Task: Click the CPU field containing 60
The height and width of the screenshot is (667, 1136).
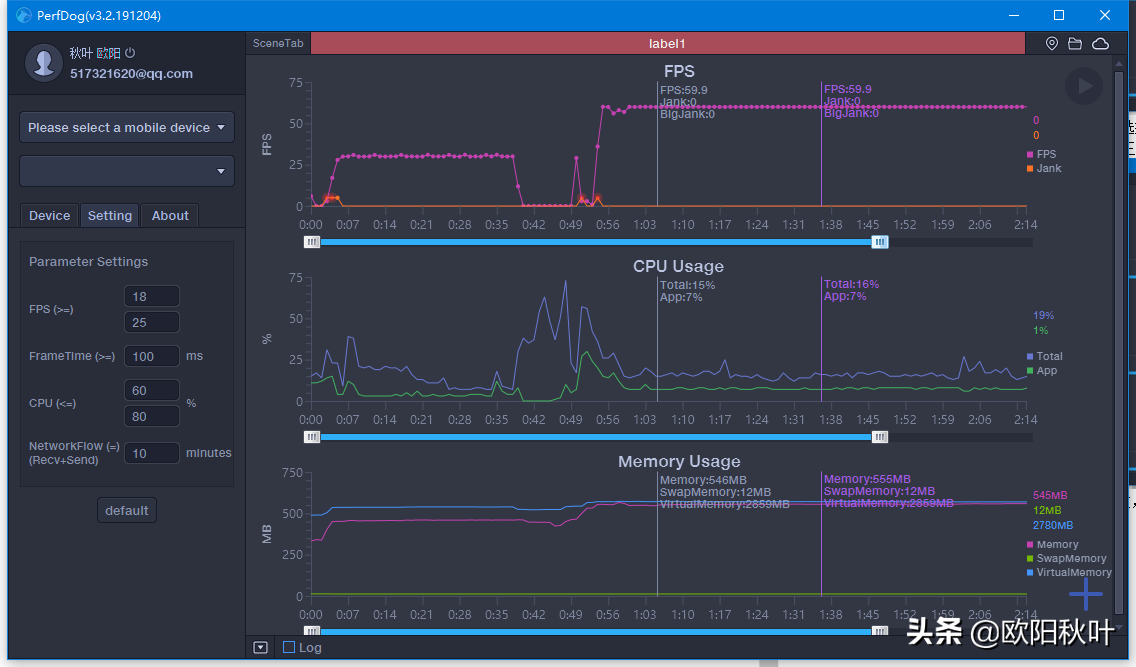Action: 151,390
